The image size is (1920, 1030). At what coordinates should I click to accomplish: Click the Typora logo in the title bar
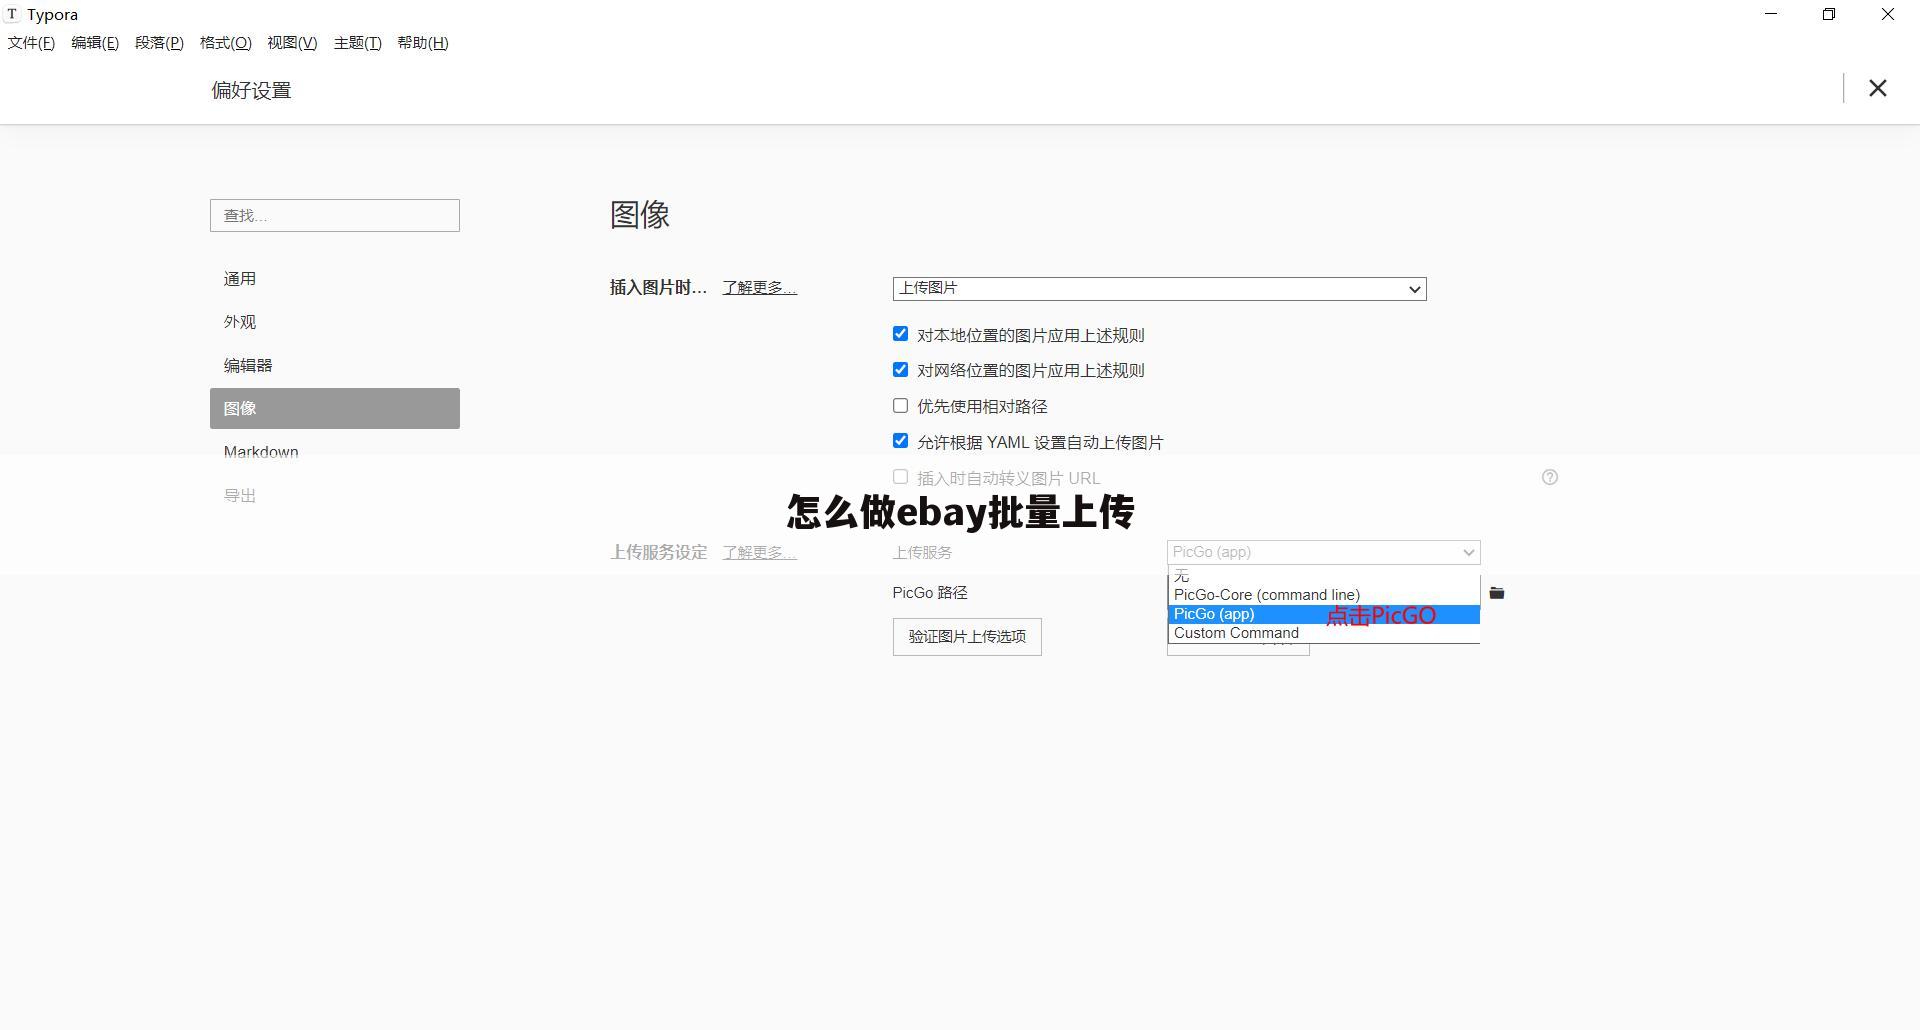pyautogui.click(x=13, y=13)
